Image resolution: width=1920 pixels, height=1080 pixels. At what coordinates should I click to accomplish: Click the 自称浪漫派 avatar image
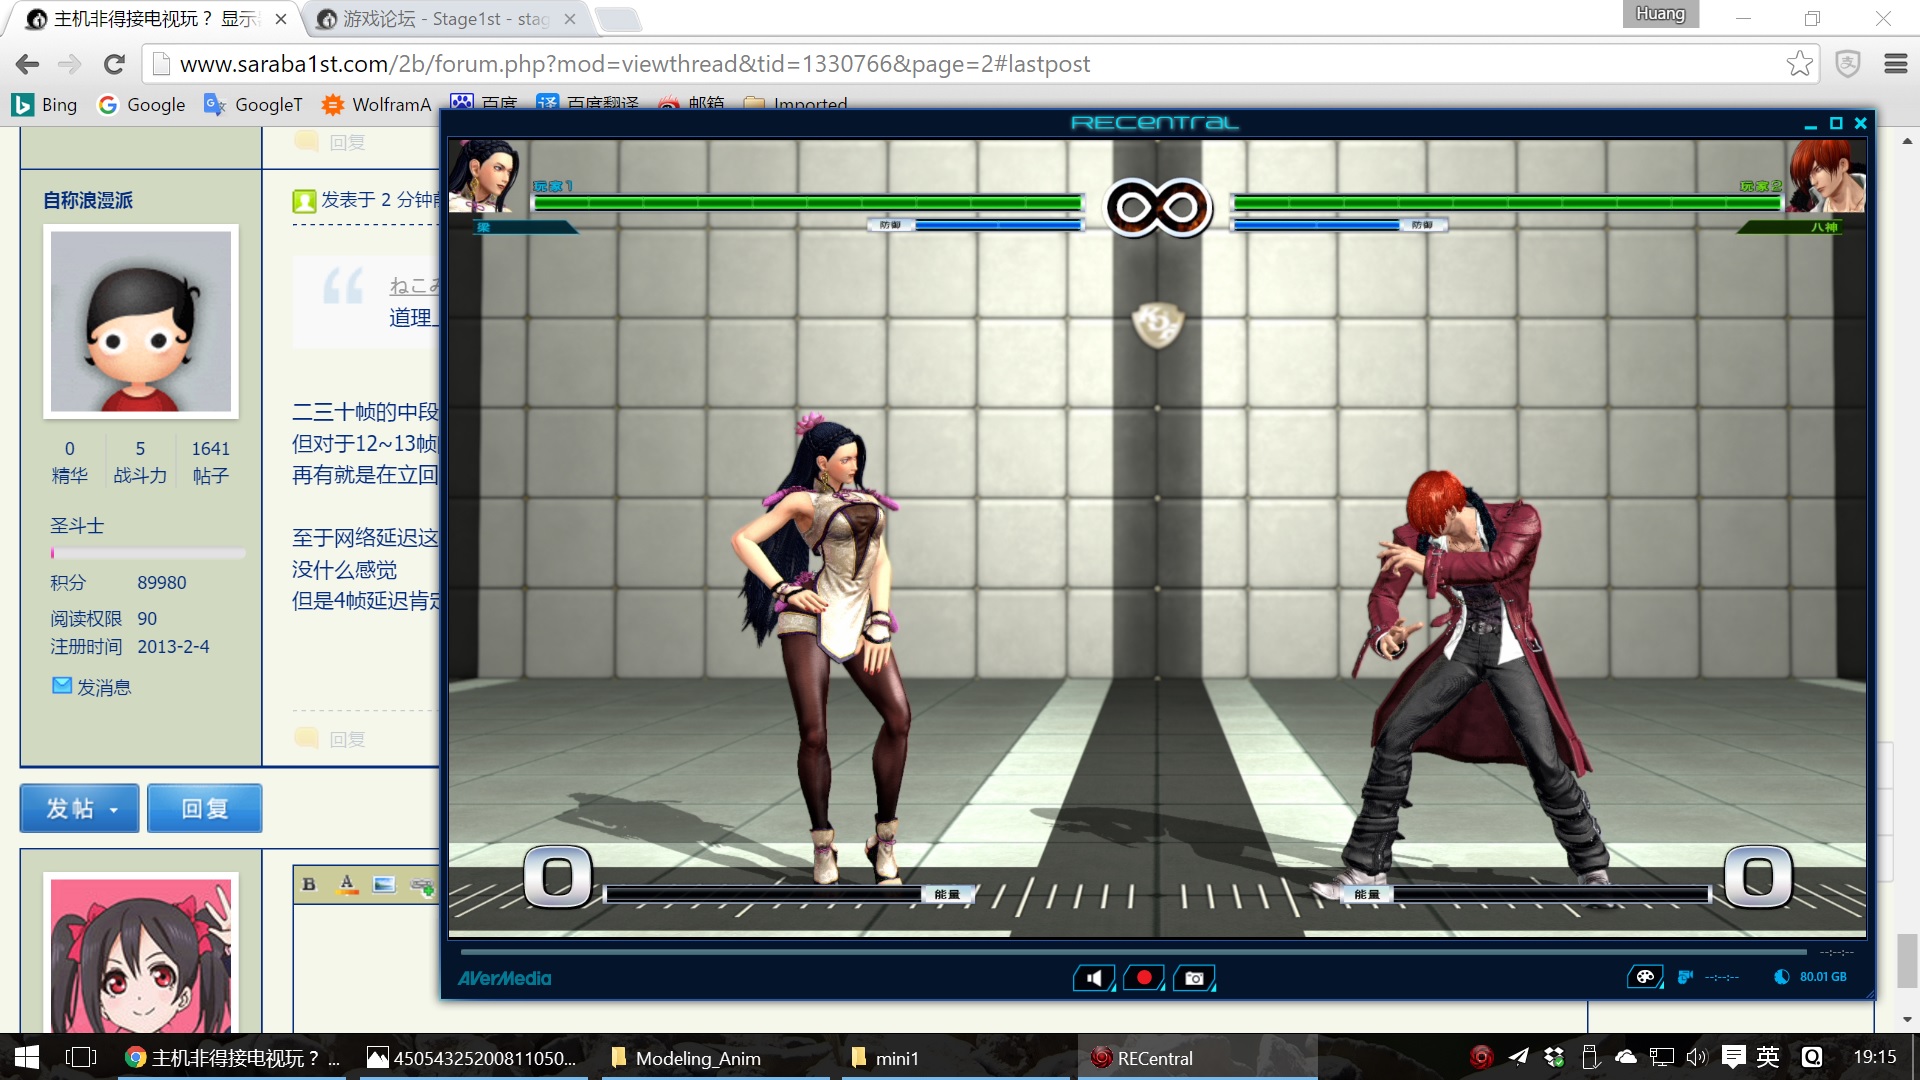pos(141,321)
